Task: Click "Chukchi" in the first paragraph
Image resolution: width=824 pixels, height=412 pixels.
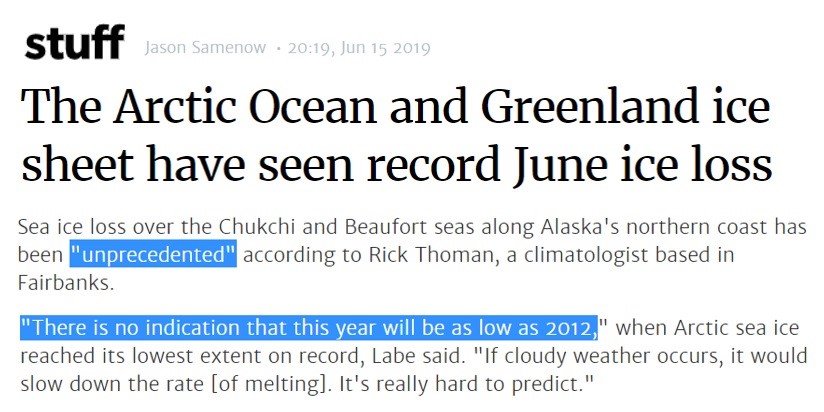Action: point(258,228)
